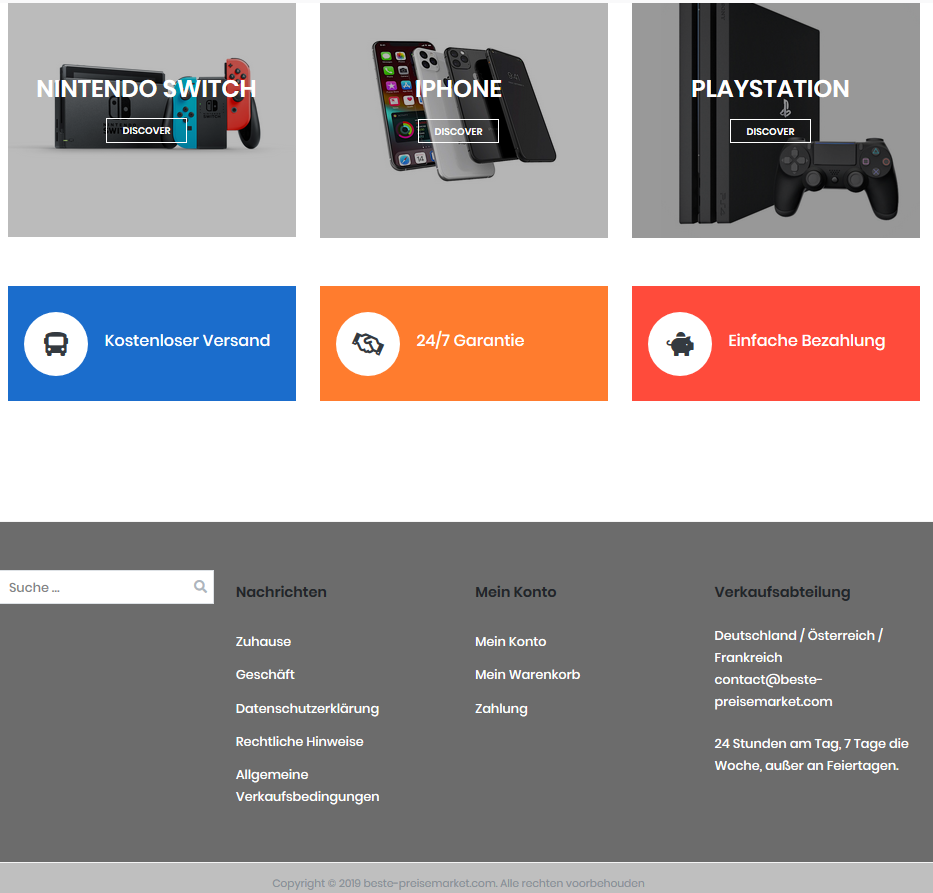The height and width of the screenshot is (893, 933).
Task: Click the NINTENDO SWITCH heading
Action: (146, 89)
